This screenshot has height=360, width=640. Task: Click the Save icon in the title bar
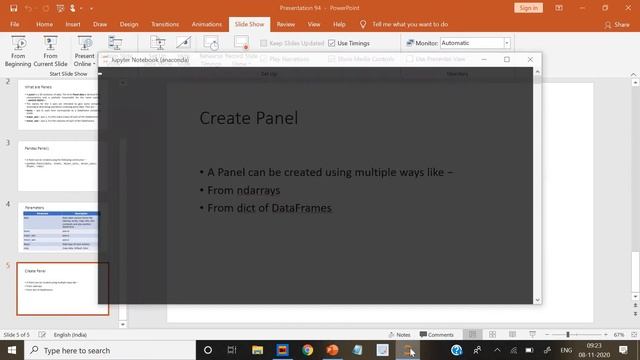click(13, 8)
